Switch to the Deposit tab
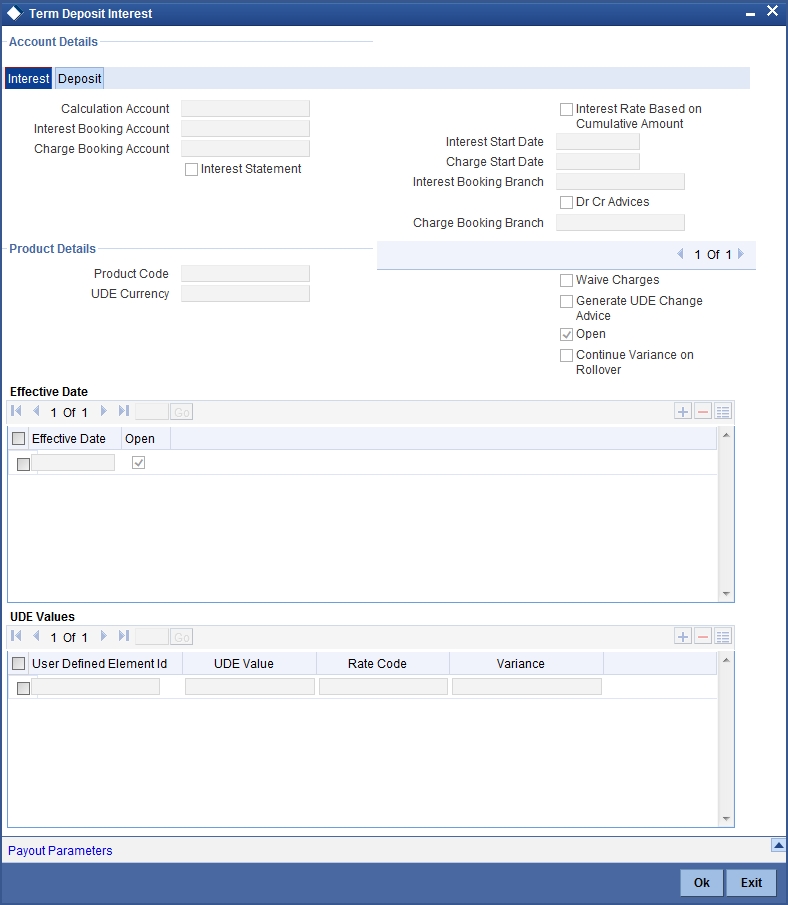Image resolution: width=788 pixels, height=905 pixels. [x=80, y=78]
